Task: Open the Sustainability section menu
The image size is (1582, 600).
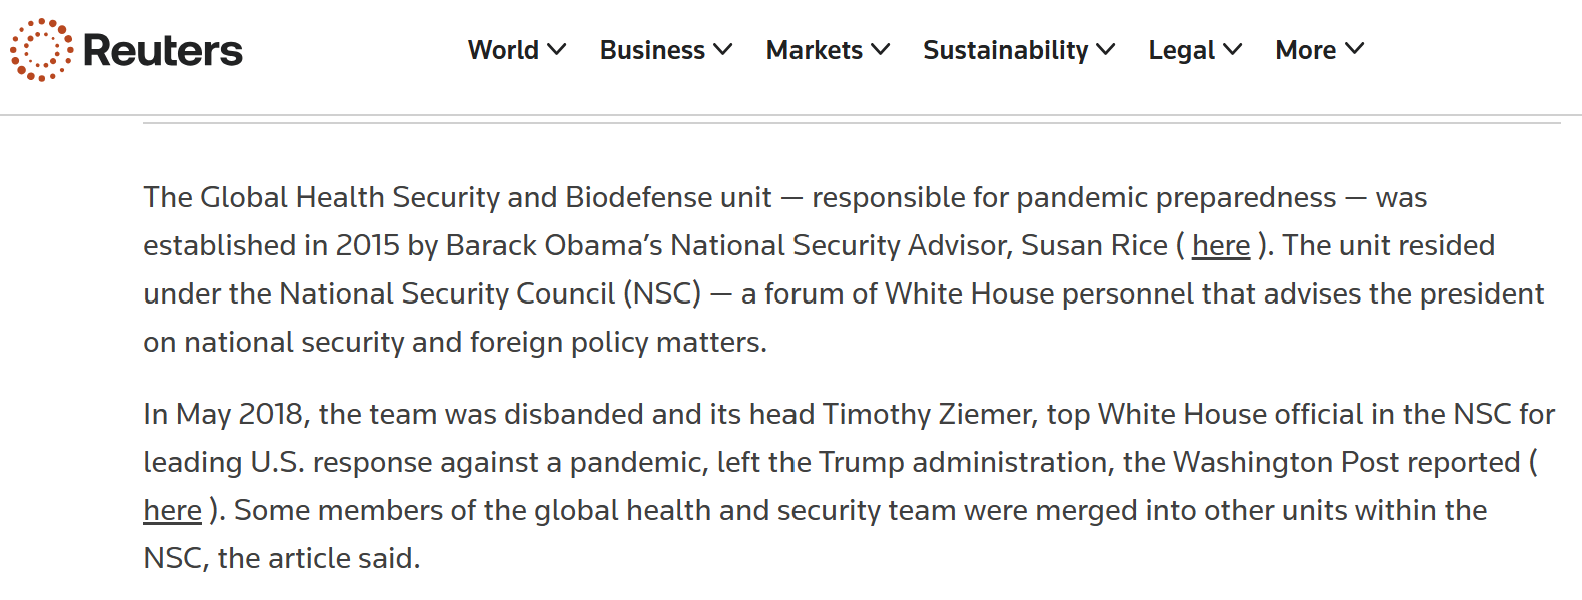Action: click(1005, 50)
